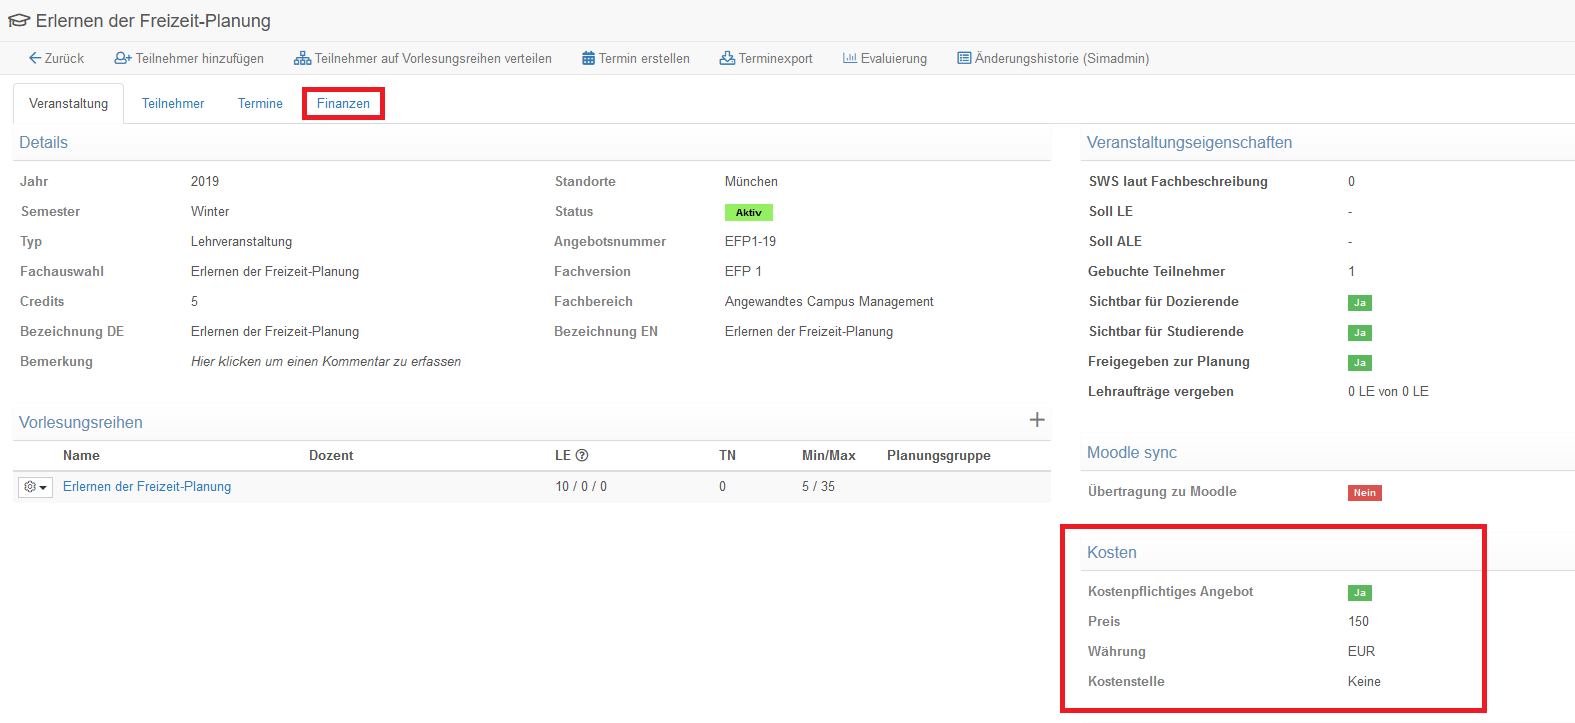Open Änderungshistorie (Simadmin)
The height and width of the screenshot is (723, 1575).
[1053, 58]
